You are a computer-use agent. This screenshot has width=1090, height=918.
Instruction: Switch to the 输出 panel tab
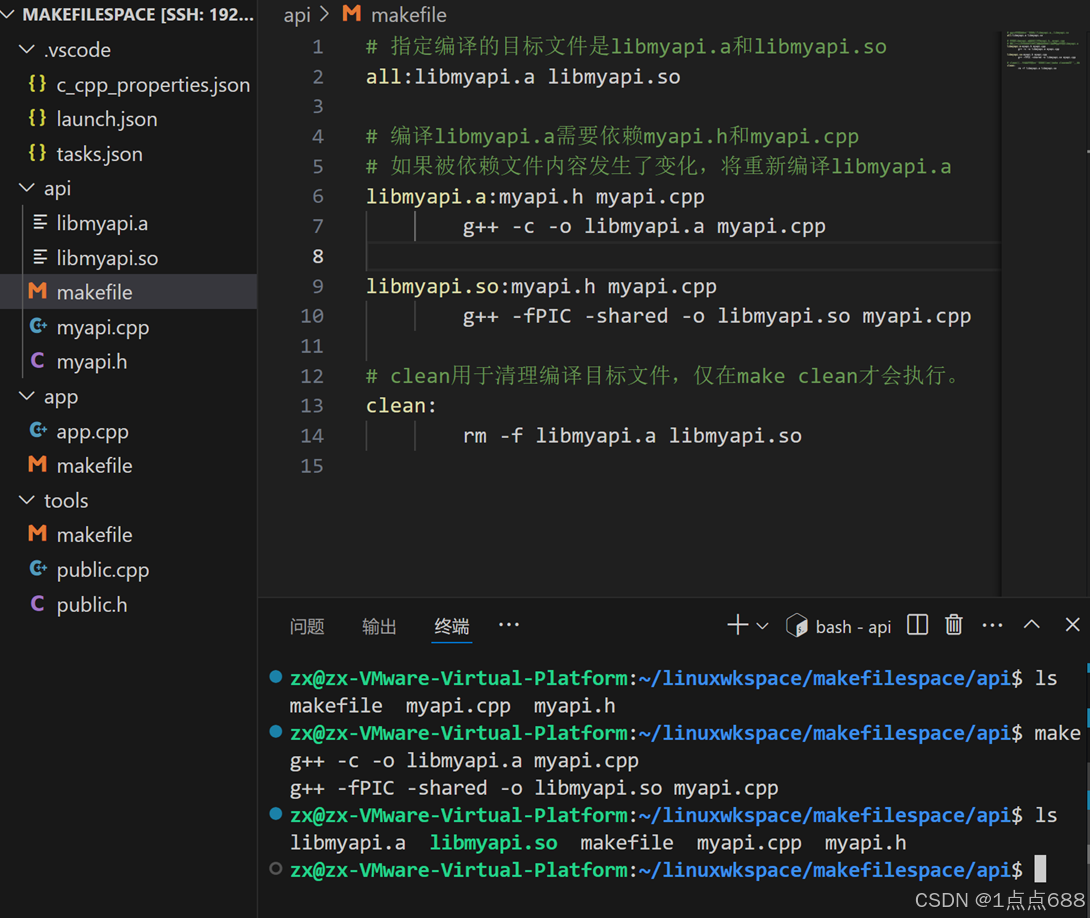[379, 626]
